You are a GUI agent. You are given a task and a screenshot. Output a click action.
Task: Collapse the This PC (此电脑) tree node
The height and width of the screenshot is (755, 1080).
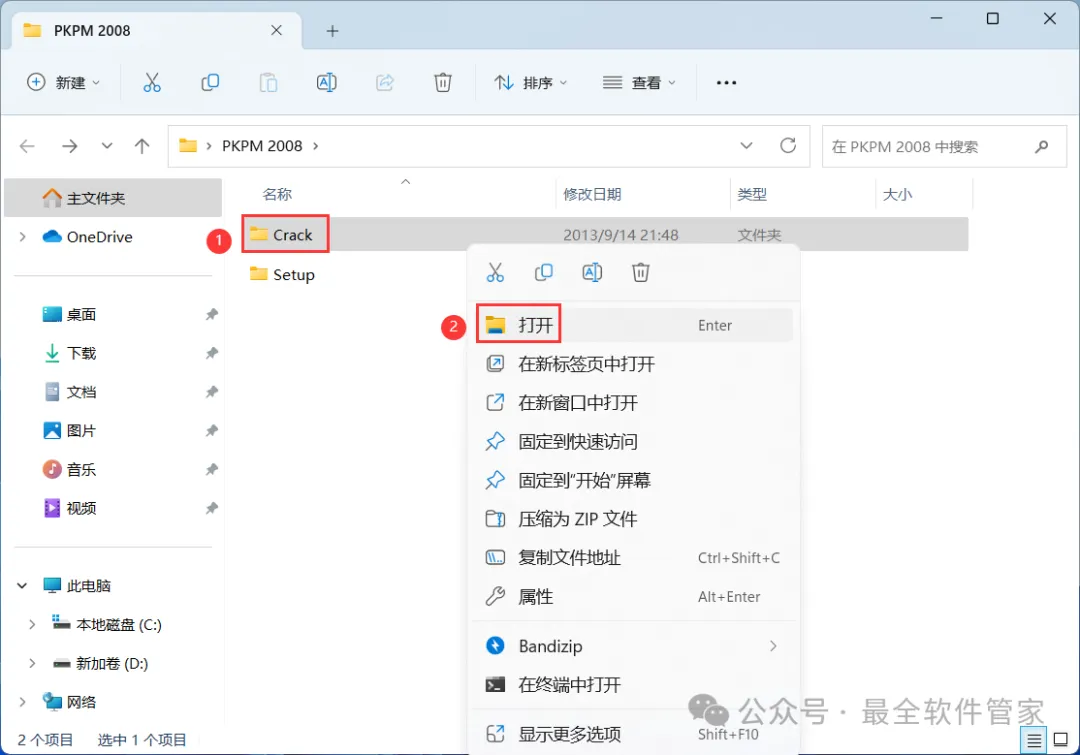tap(22, 586)
